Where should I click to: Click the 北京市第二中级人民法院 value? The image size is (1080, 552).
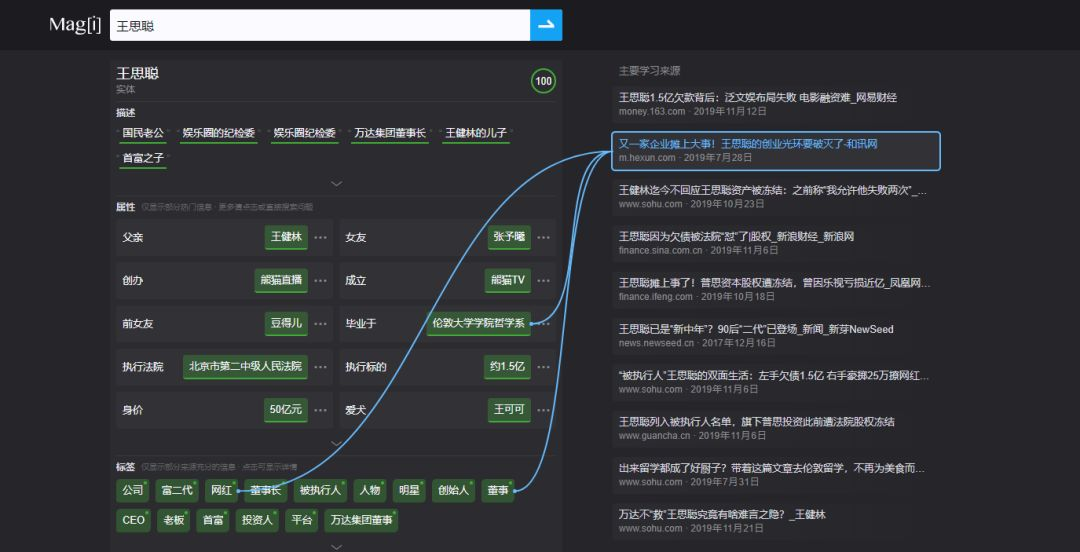click(x=245, y=367)
